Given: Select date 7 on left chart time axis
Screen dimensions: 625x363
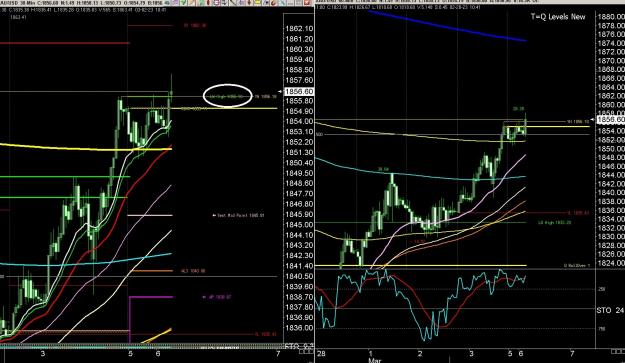Looking at the screenshot, I should pos(278,354).
